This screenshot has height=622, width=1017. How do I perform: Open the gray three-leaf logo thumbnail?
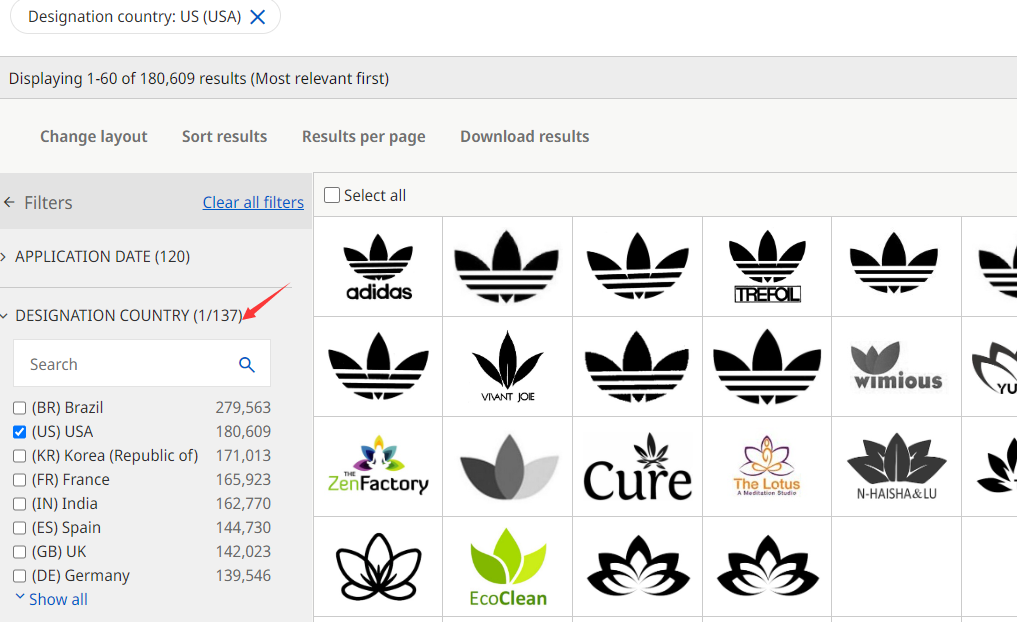click(508, 467)
